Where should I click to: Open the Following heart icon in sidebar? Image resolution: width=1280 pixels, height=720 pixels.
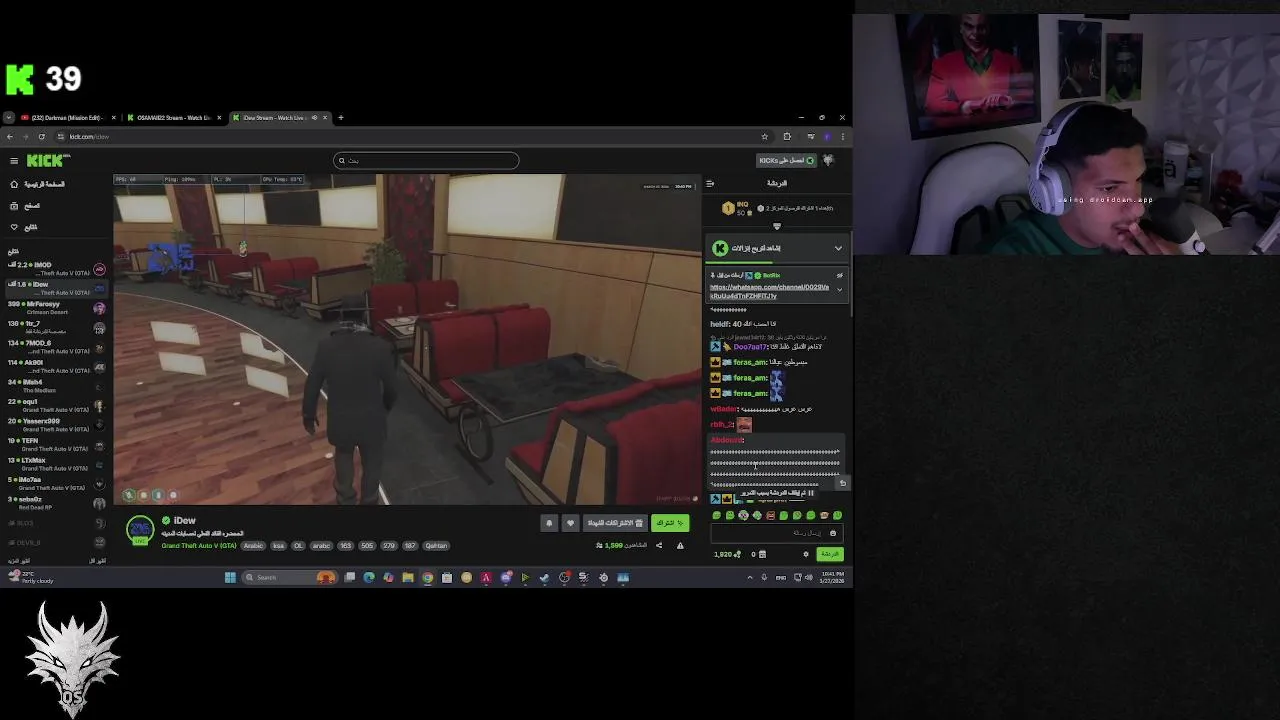point(14,227)
